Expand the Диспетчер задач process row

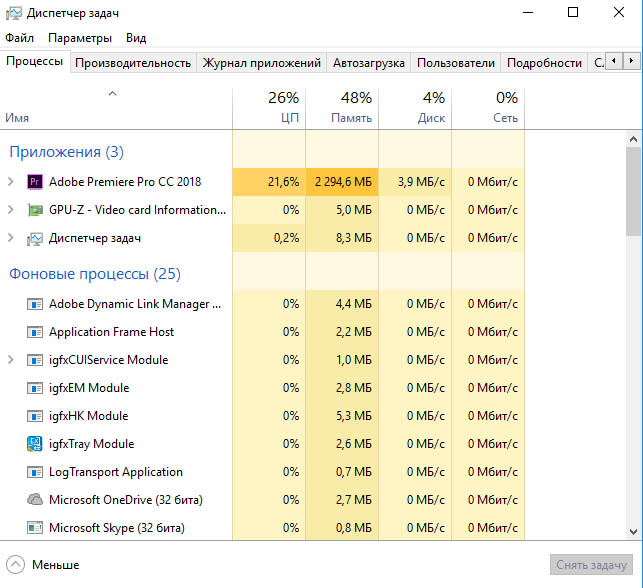[x=11, y=238]
